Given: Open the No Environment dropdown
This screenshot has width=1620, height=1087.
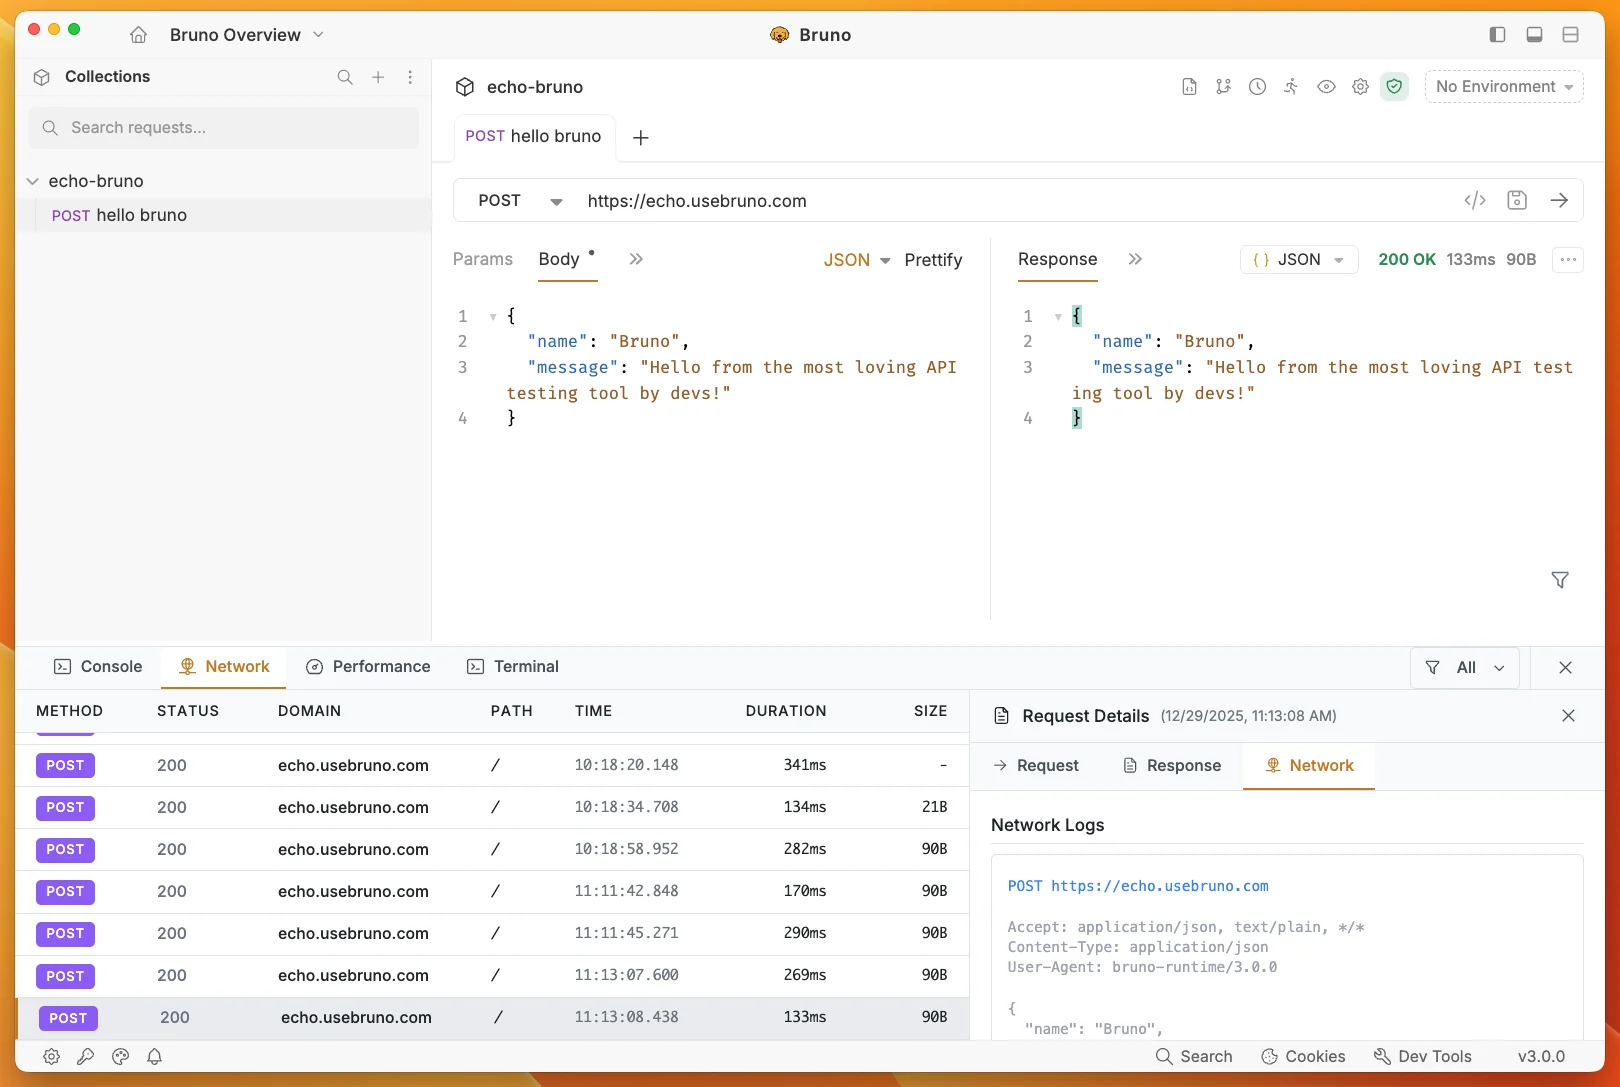Looking at the screenshot, I should pyautogui.click(x=1504, y=87).
